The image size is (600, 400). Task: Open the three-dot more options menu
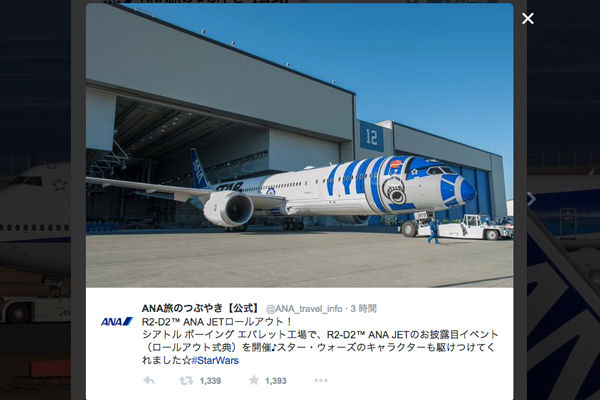coord(321,380)
